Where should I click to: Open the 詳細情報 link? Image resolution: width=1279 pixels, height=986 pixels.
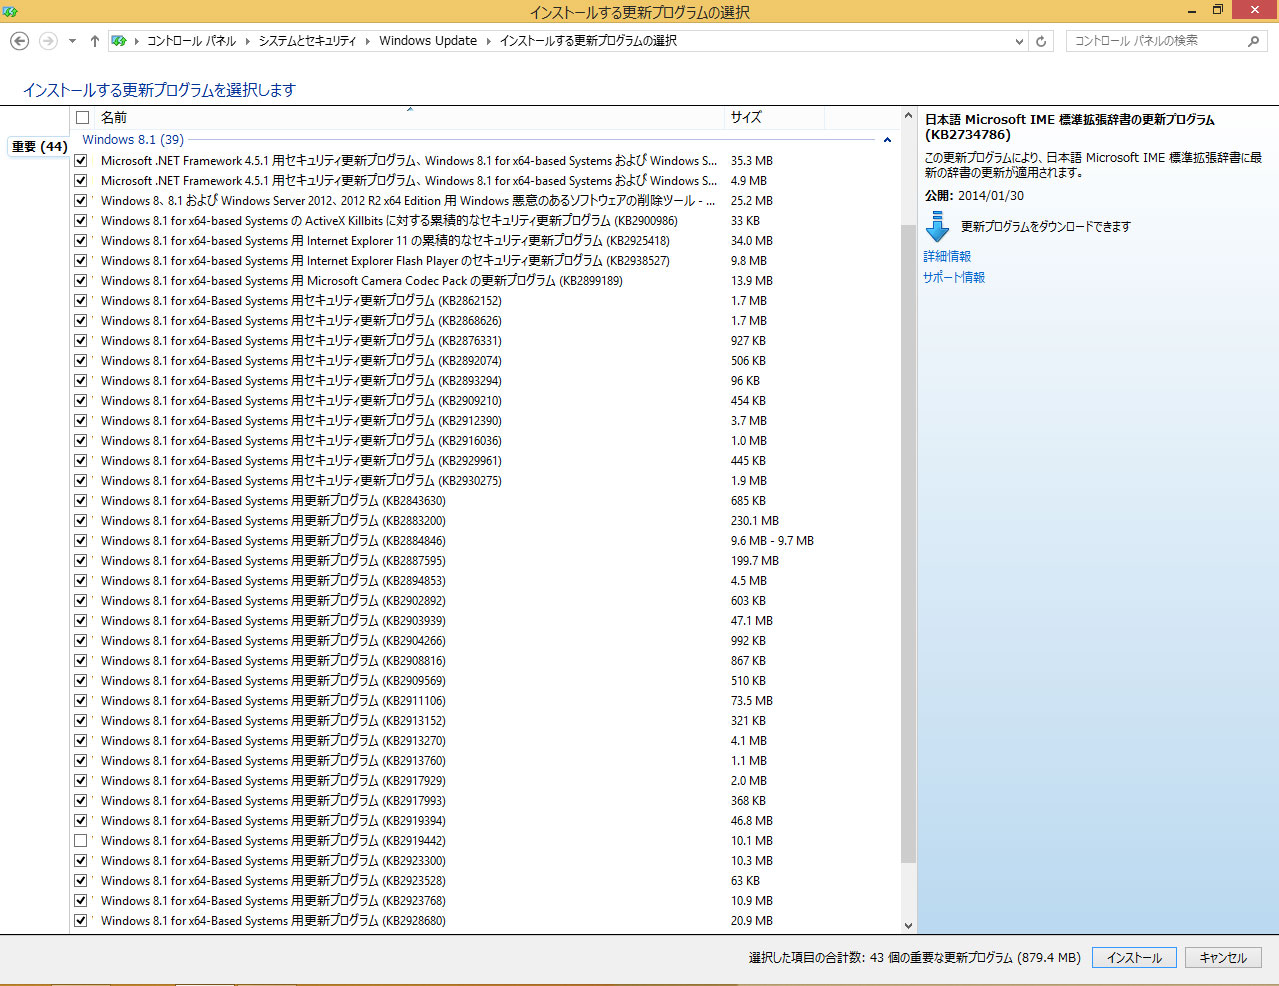pos(947,257)
